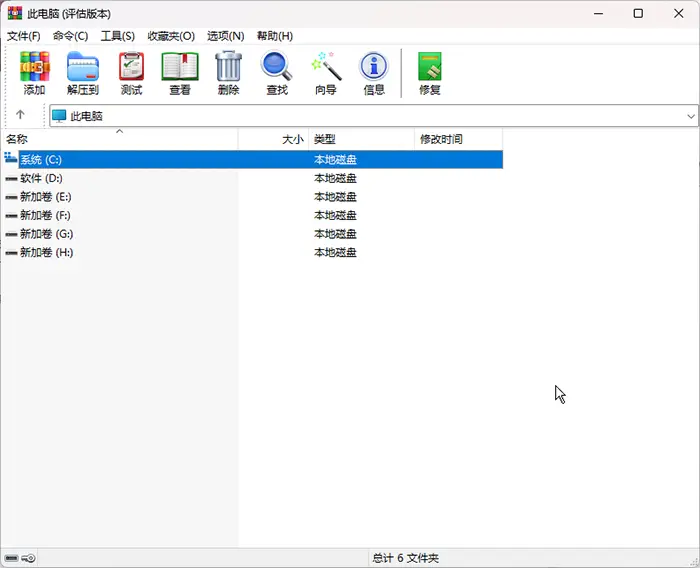Select the 软件 (D:) drive
The width and height of the screenshot is (700, 568).
pos(41,179)
